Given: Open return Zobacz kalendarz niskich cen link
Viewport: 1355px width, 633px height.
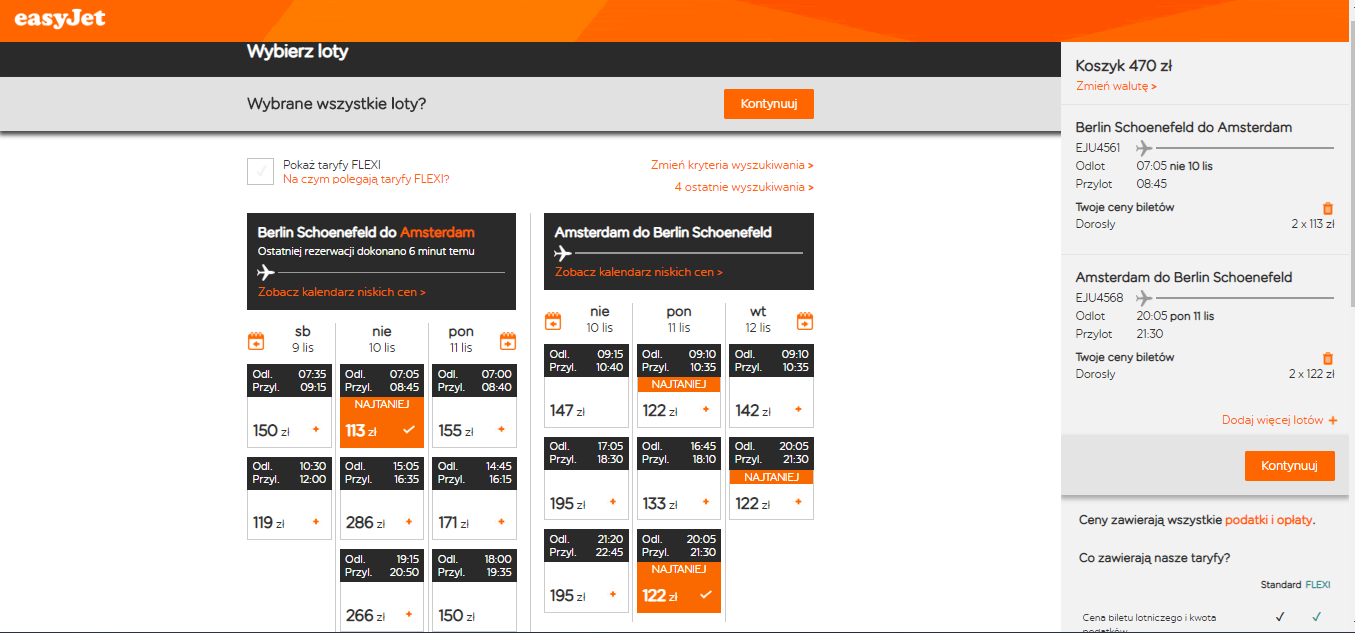Looking at the screenshot, I should pos(639,272).
